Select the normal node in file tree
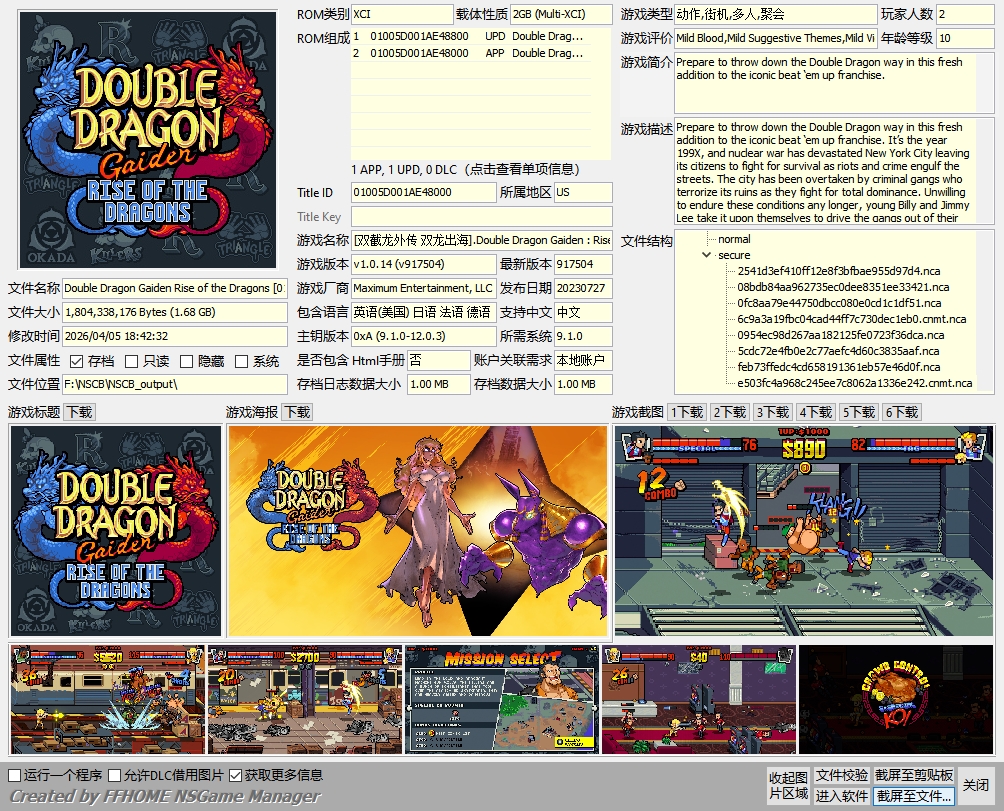This screenshot has width=1004, height=811. point(734,239)
